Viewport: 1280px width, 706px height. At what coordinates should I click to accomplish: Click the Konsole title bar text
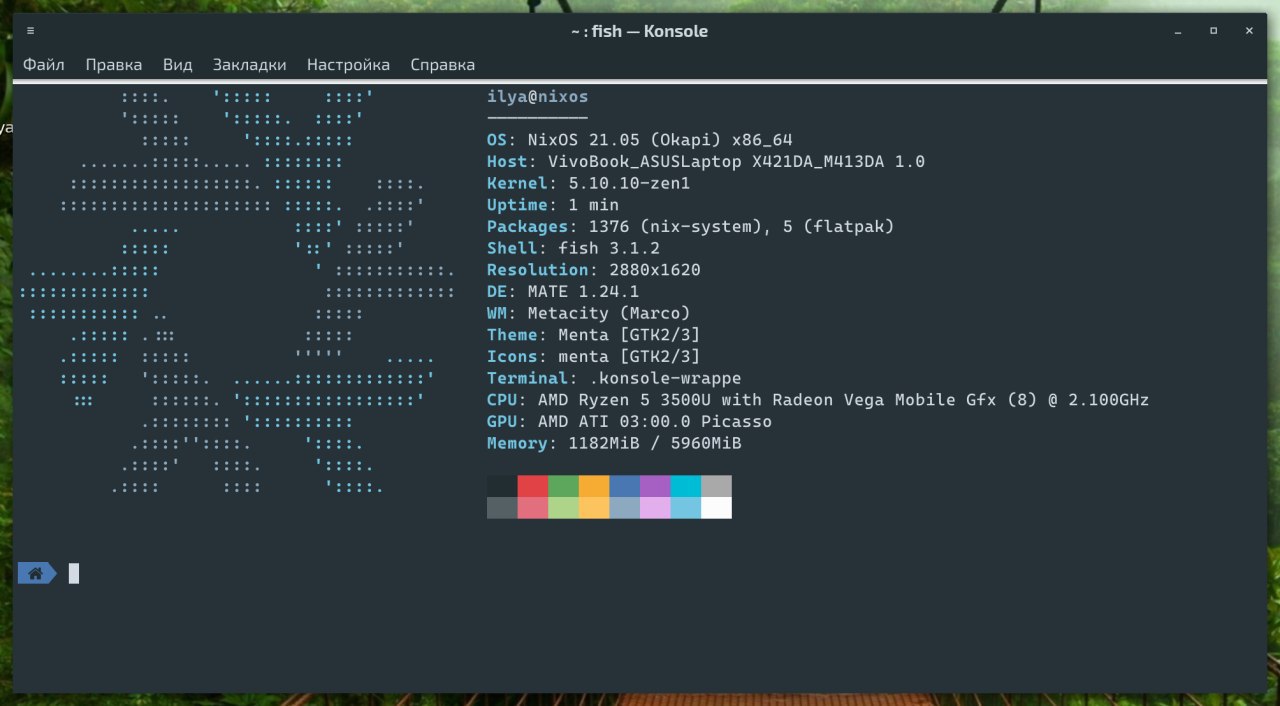[640, 31]
